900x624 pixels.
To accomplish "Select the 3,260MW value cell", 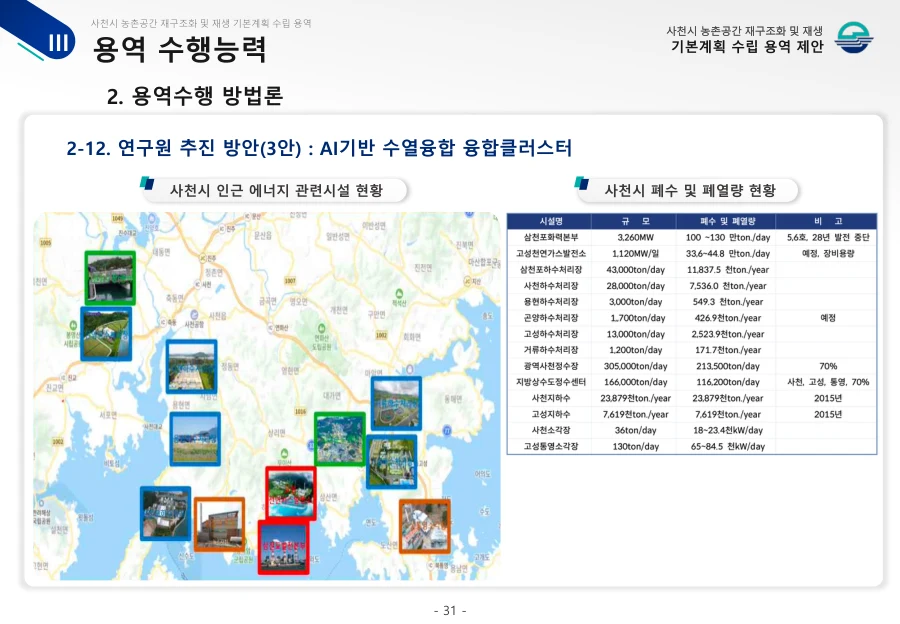I will tap(634, 237).
